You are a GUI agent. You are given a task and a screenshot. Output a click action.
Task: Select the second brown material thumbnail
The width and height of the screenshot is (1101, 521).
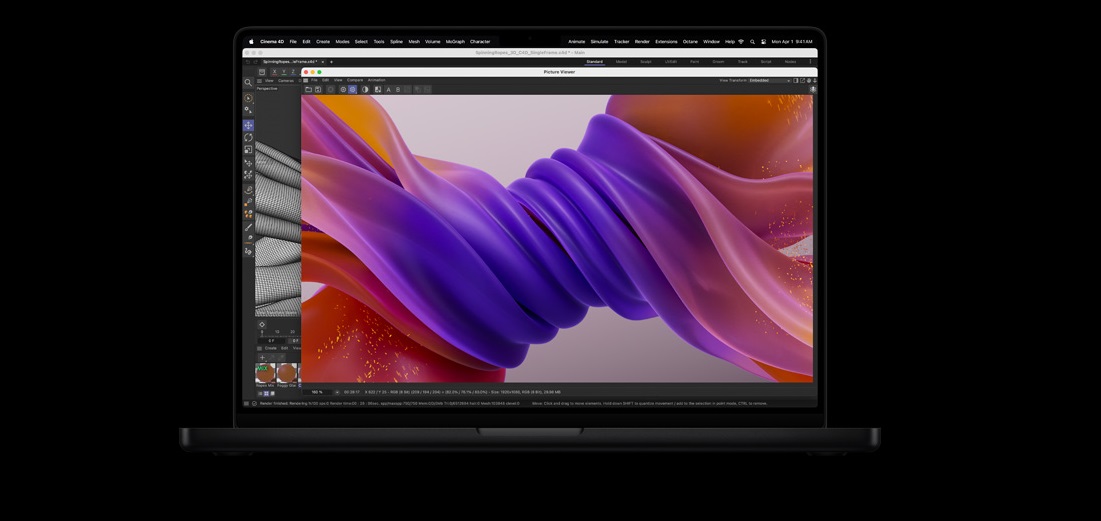pyautogui.click(x=286, y=373)
